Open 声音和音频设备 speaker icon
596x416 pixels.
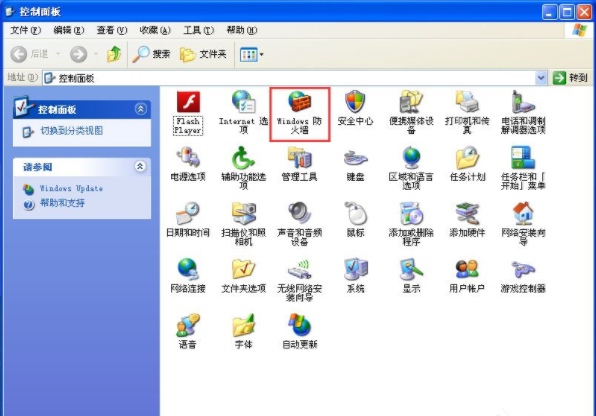[x=300, y=213]
